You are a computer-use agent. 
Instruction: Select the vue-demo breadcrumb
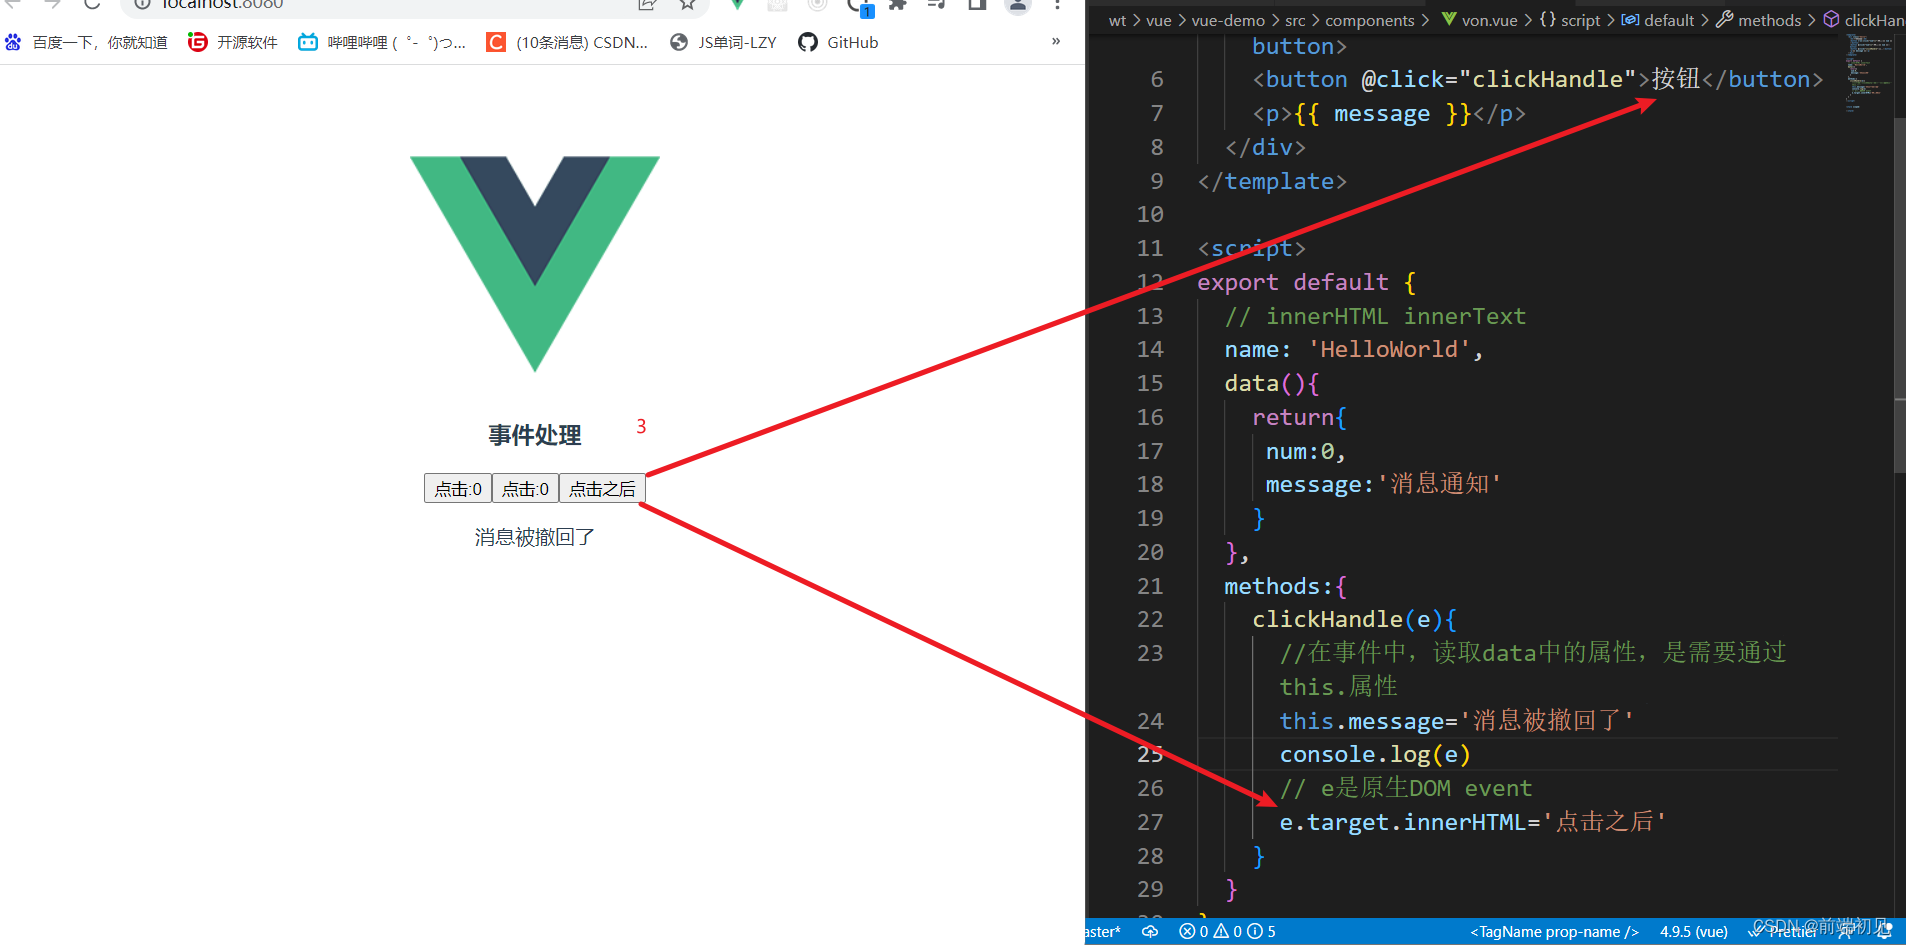1228,20
